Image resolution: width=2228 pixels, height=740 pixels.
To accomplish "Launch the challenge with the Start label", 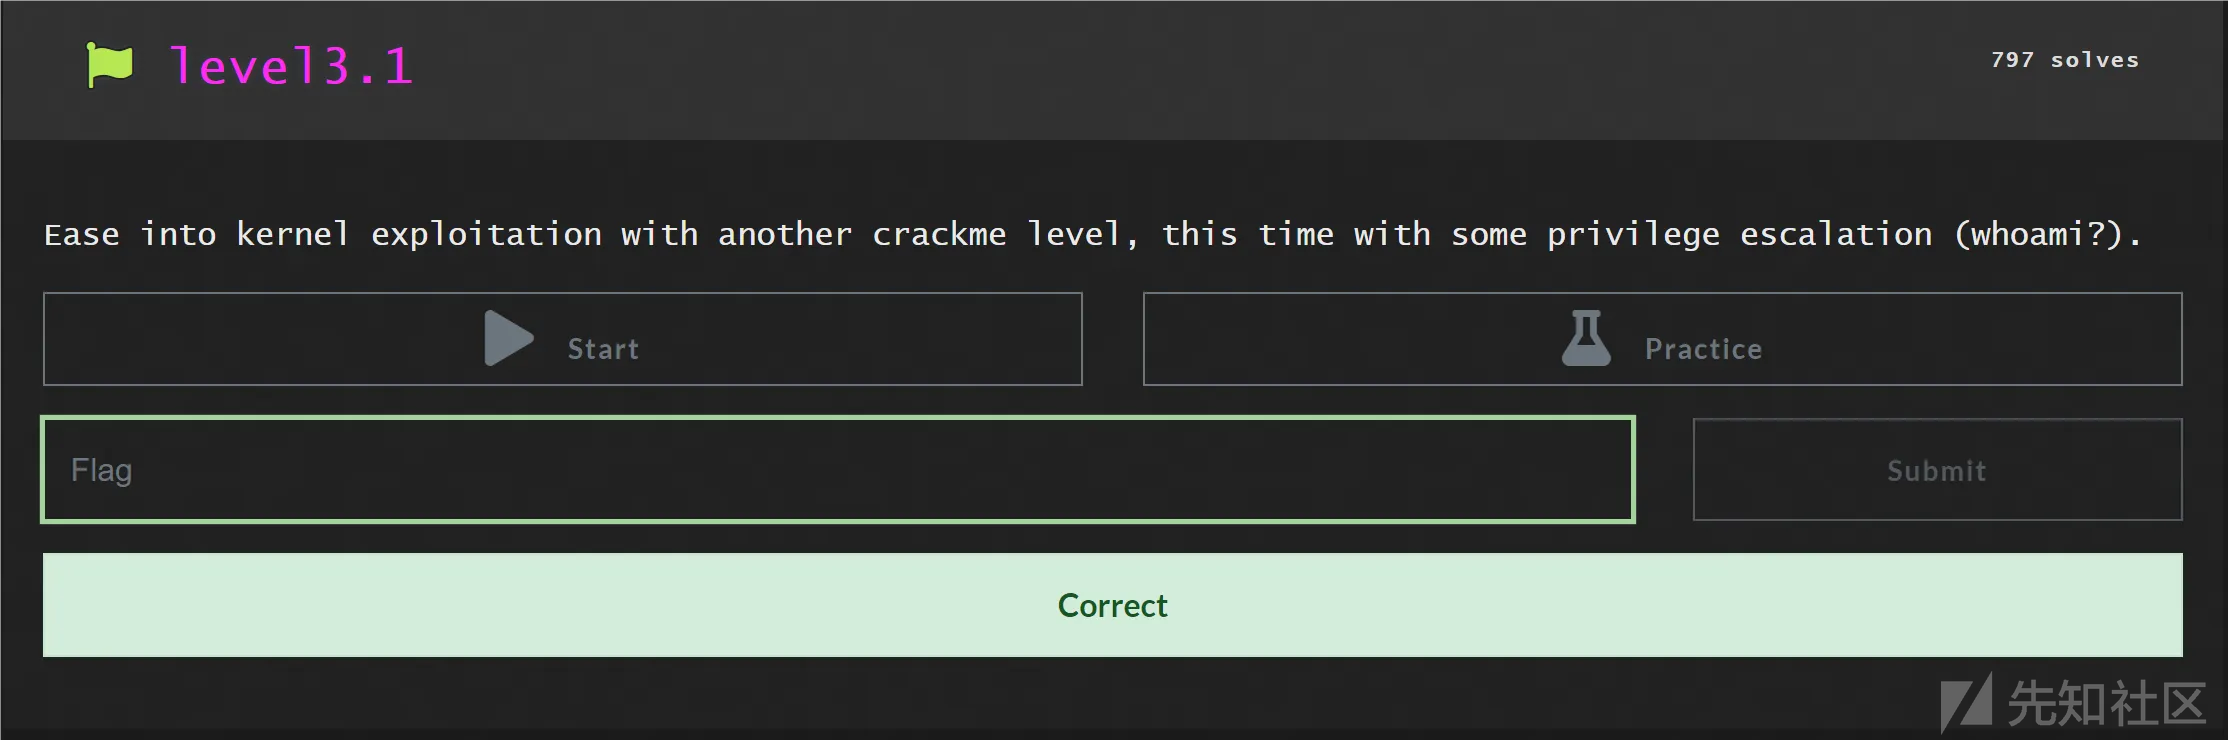I will 603,349.
